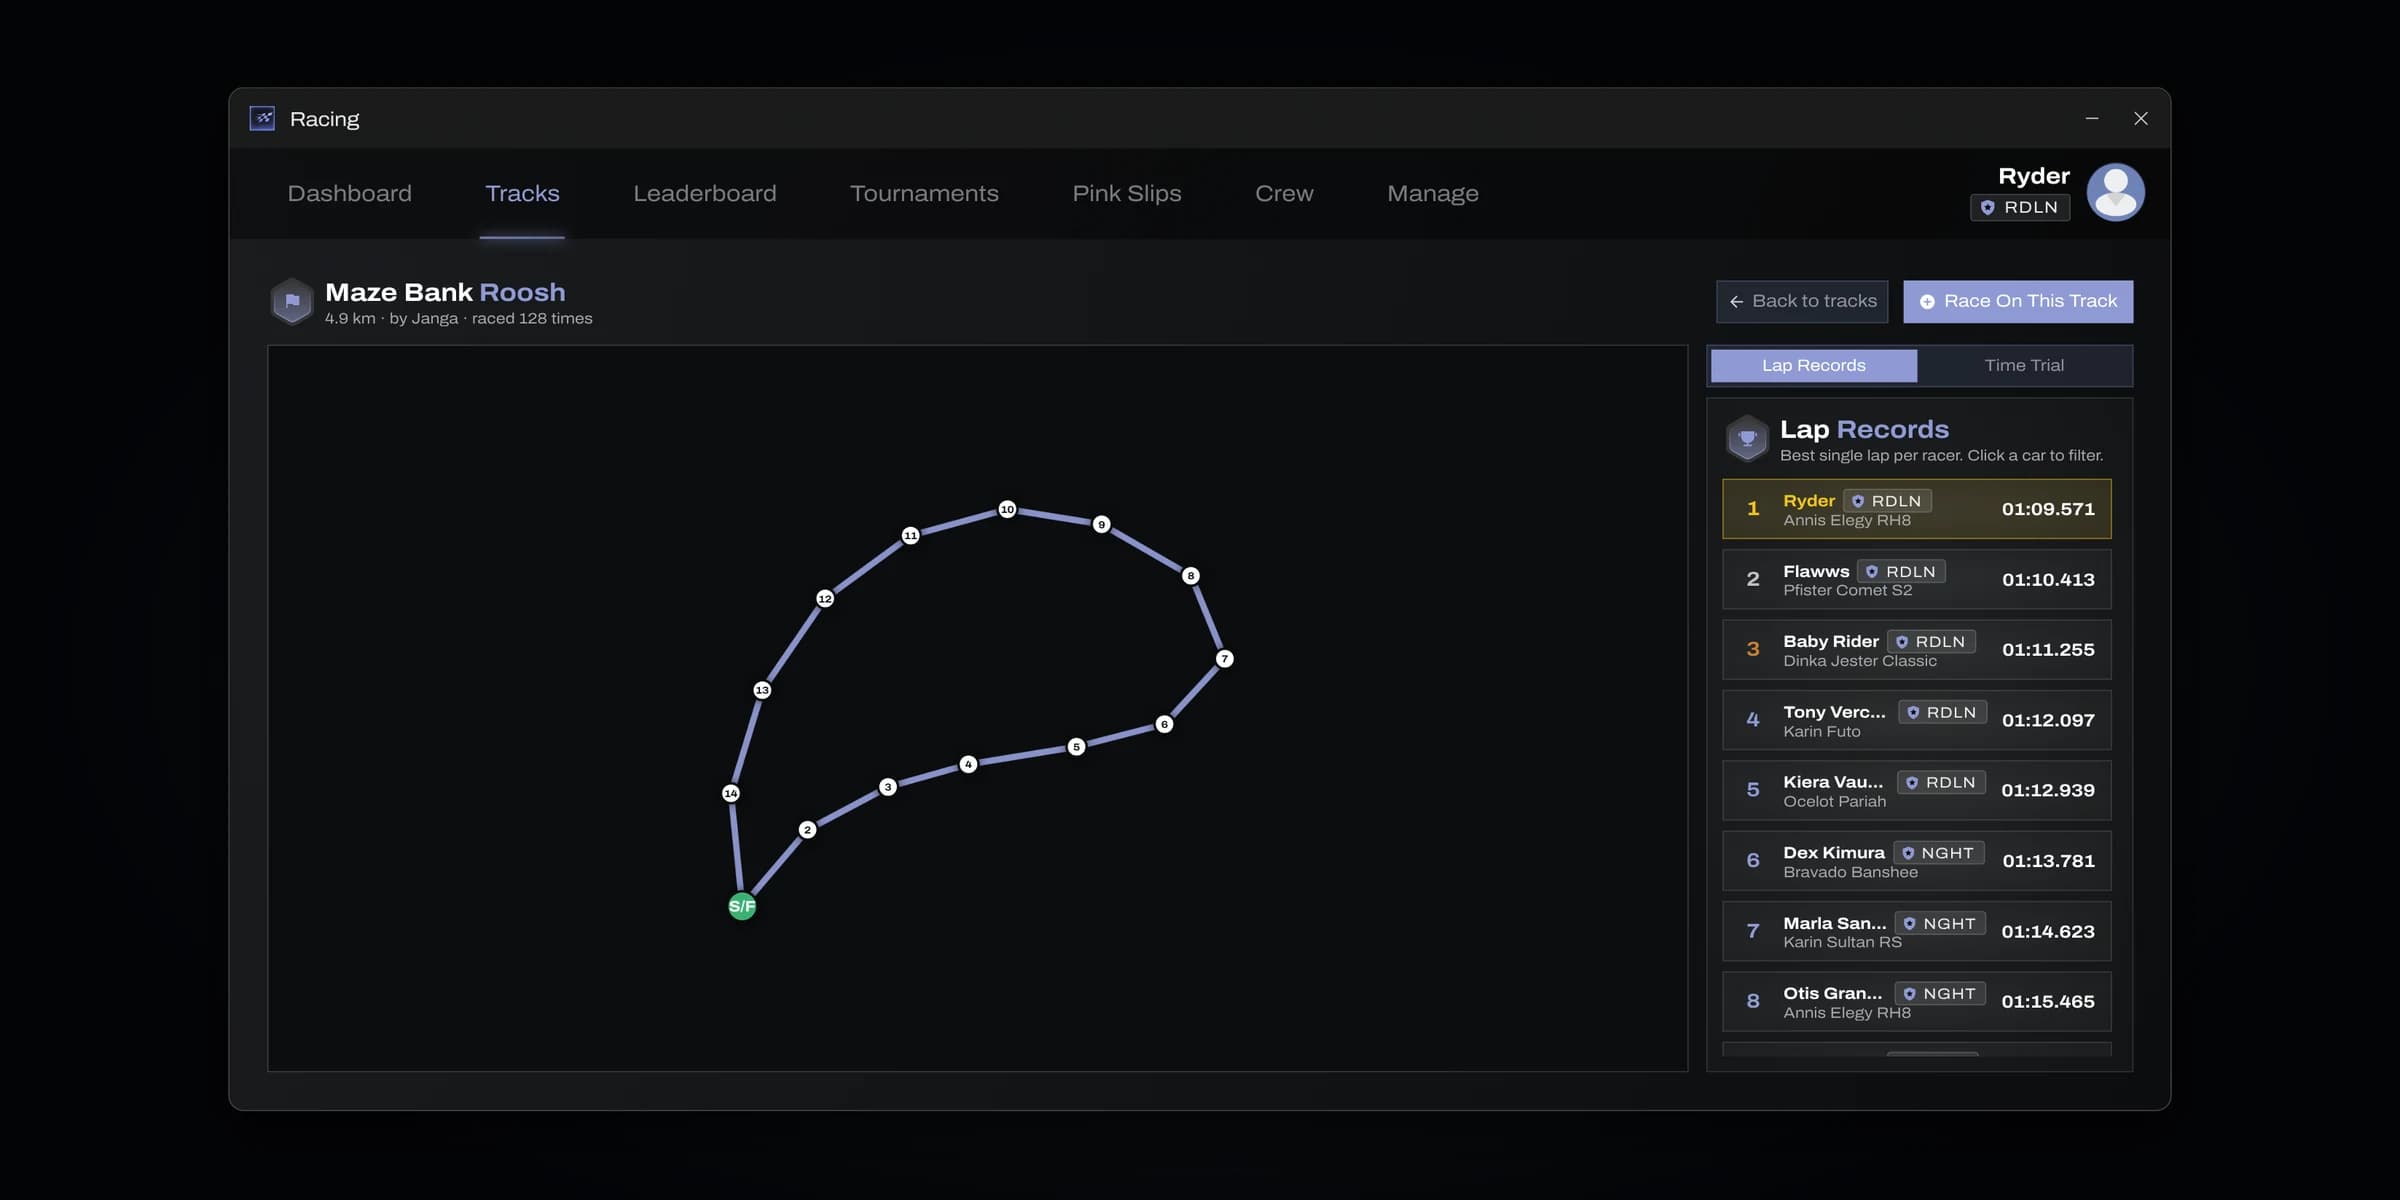Click lap time 01:15.465

2048,1001
